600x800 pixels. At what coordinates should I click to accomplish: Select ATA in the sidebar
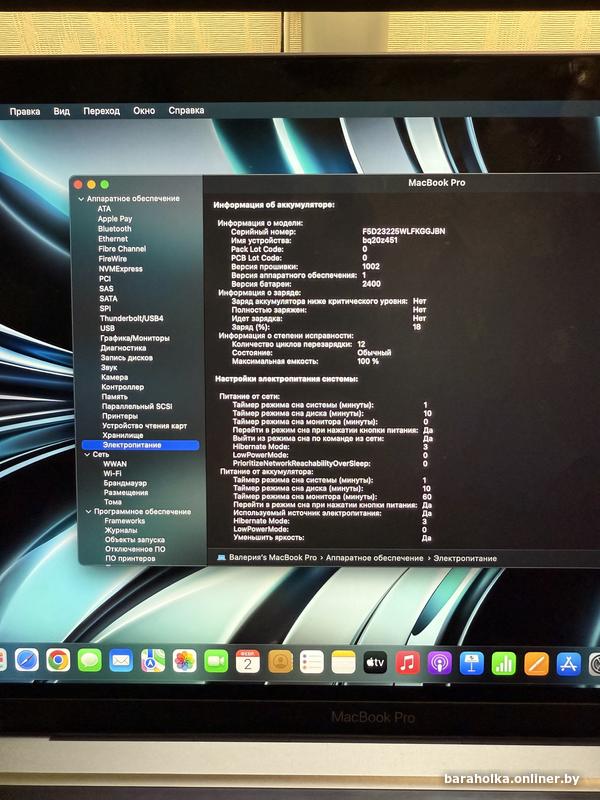pos(104,209)
